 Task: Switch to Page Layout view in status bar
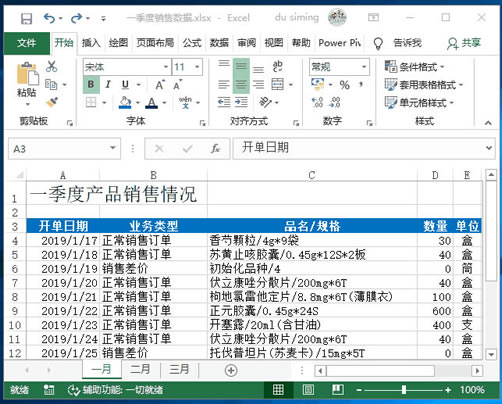308,389
